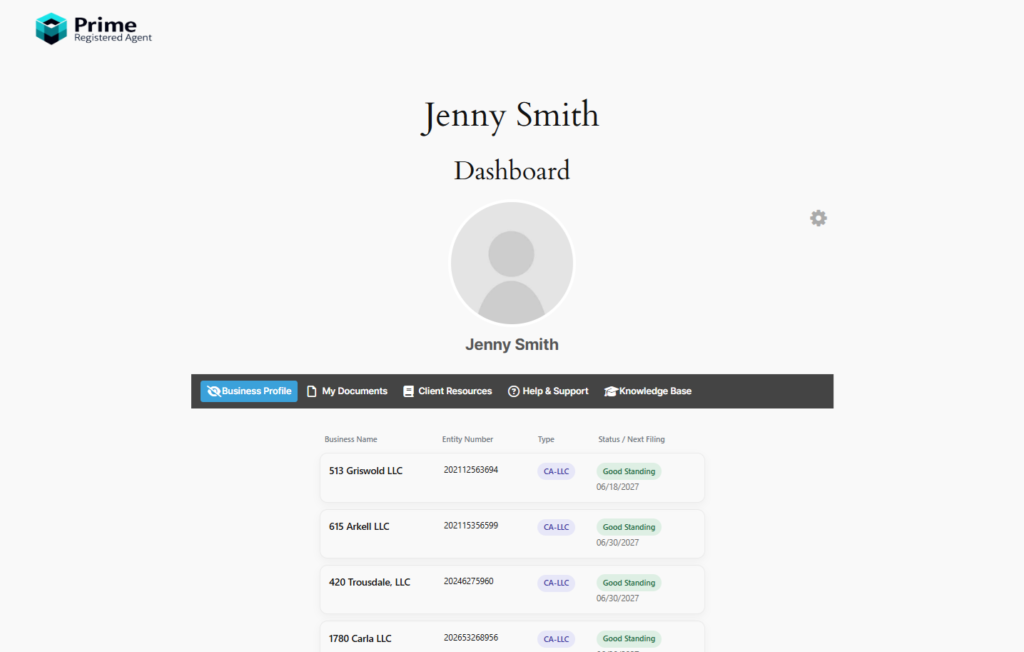Click the Status / Next Filing column header
Screen dimensions: 1024x652
click(x=632, y=439)
